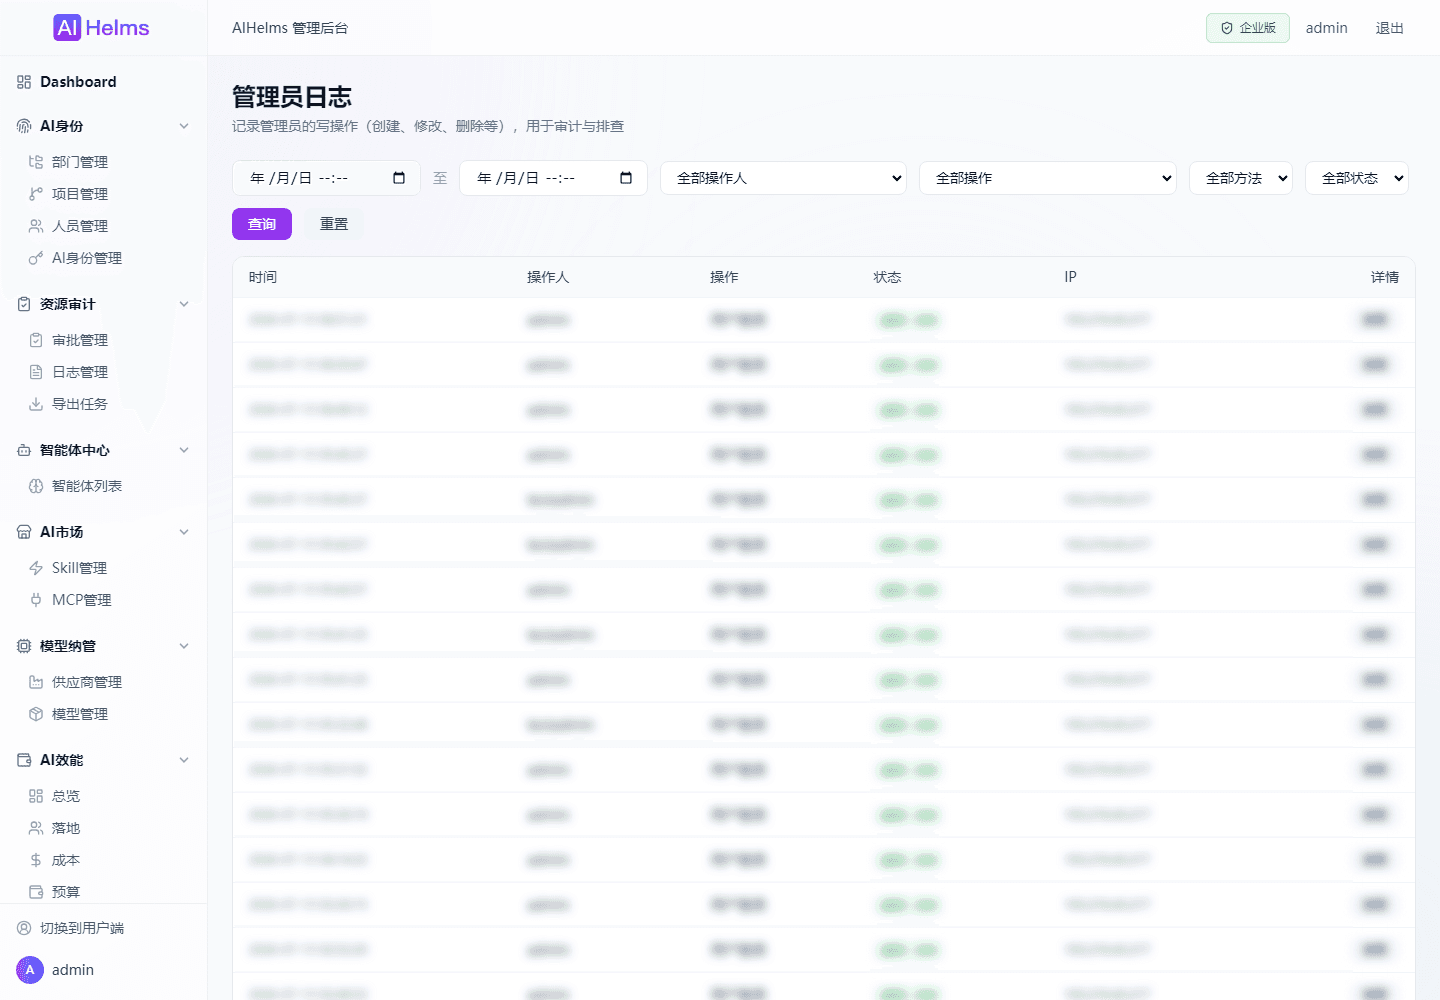The image size is (1440, 1000).
Task: Click the 部门管理 icon
Action: (x=36, y=162)
